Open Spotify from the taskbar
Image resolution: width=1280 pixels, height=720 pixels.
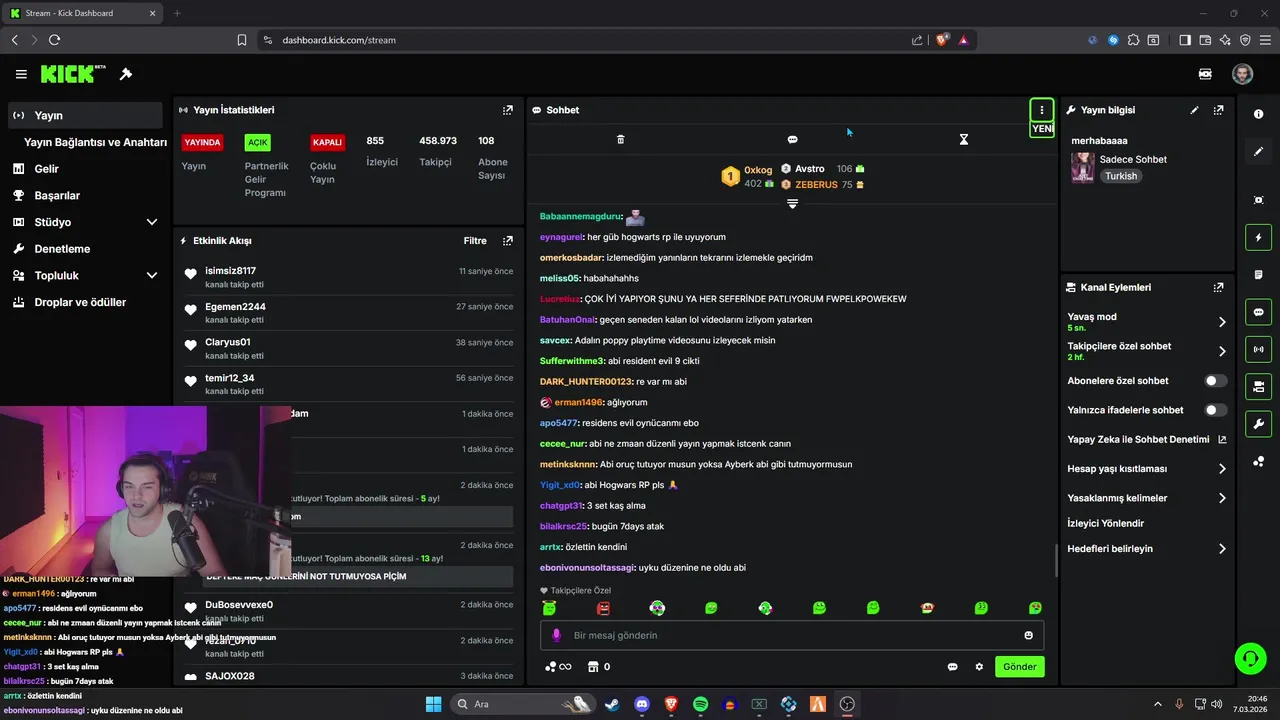click(x=700, y=704)
